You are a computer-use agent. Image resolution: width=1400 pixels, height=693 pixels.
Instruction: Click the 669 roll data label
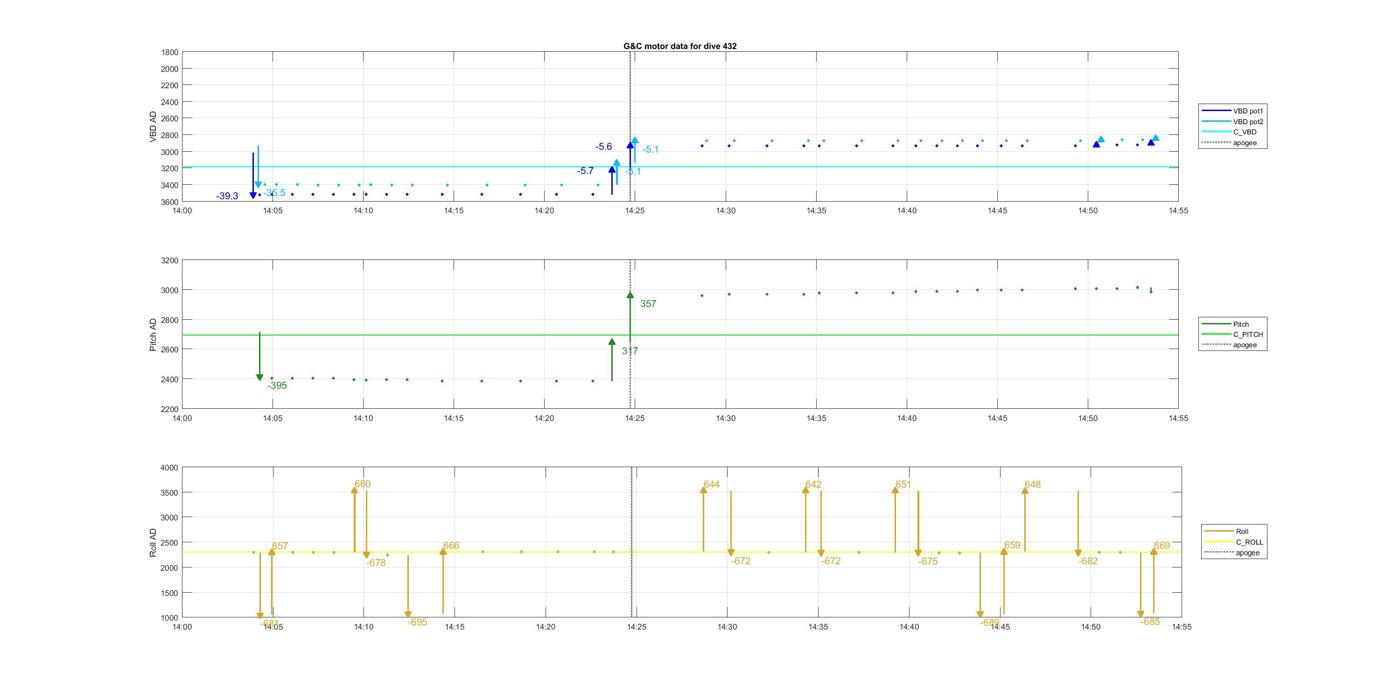point(1161,546)
